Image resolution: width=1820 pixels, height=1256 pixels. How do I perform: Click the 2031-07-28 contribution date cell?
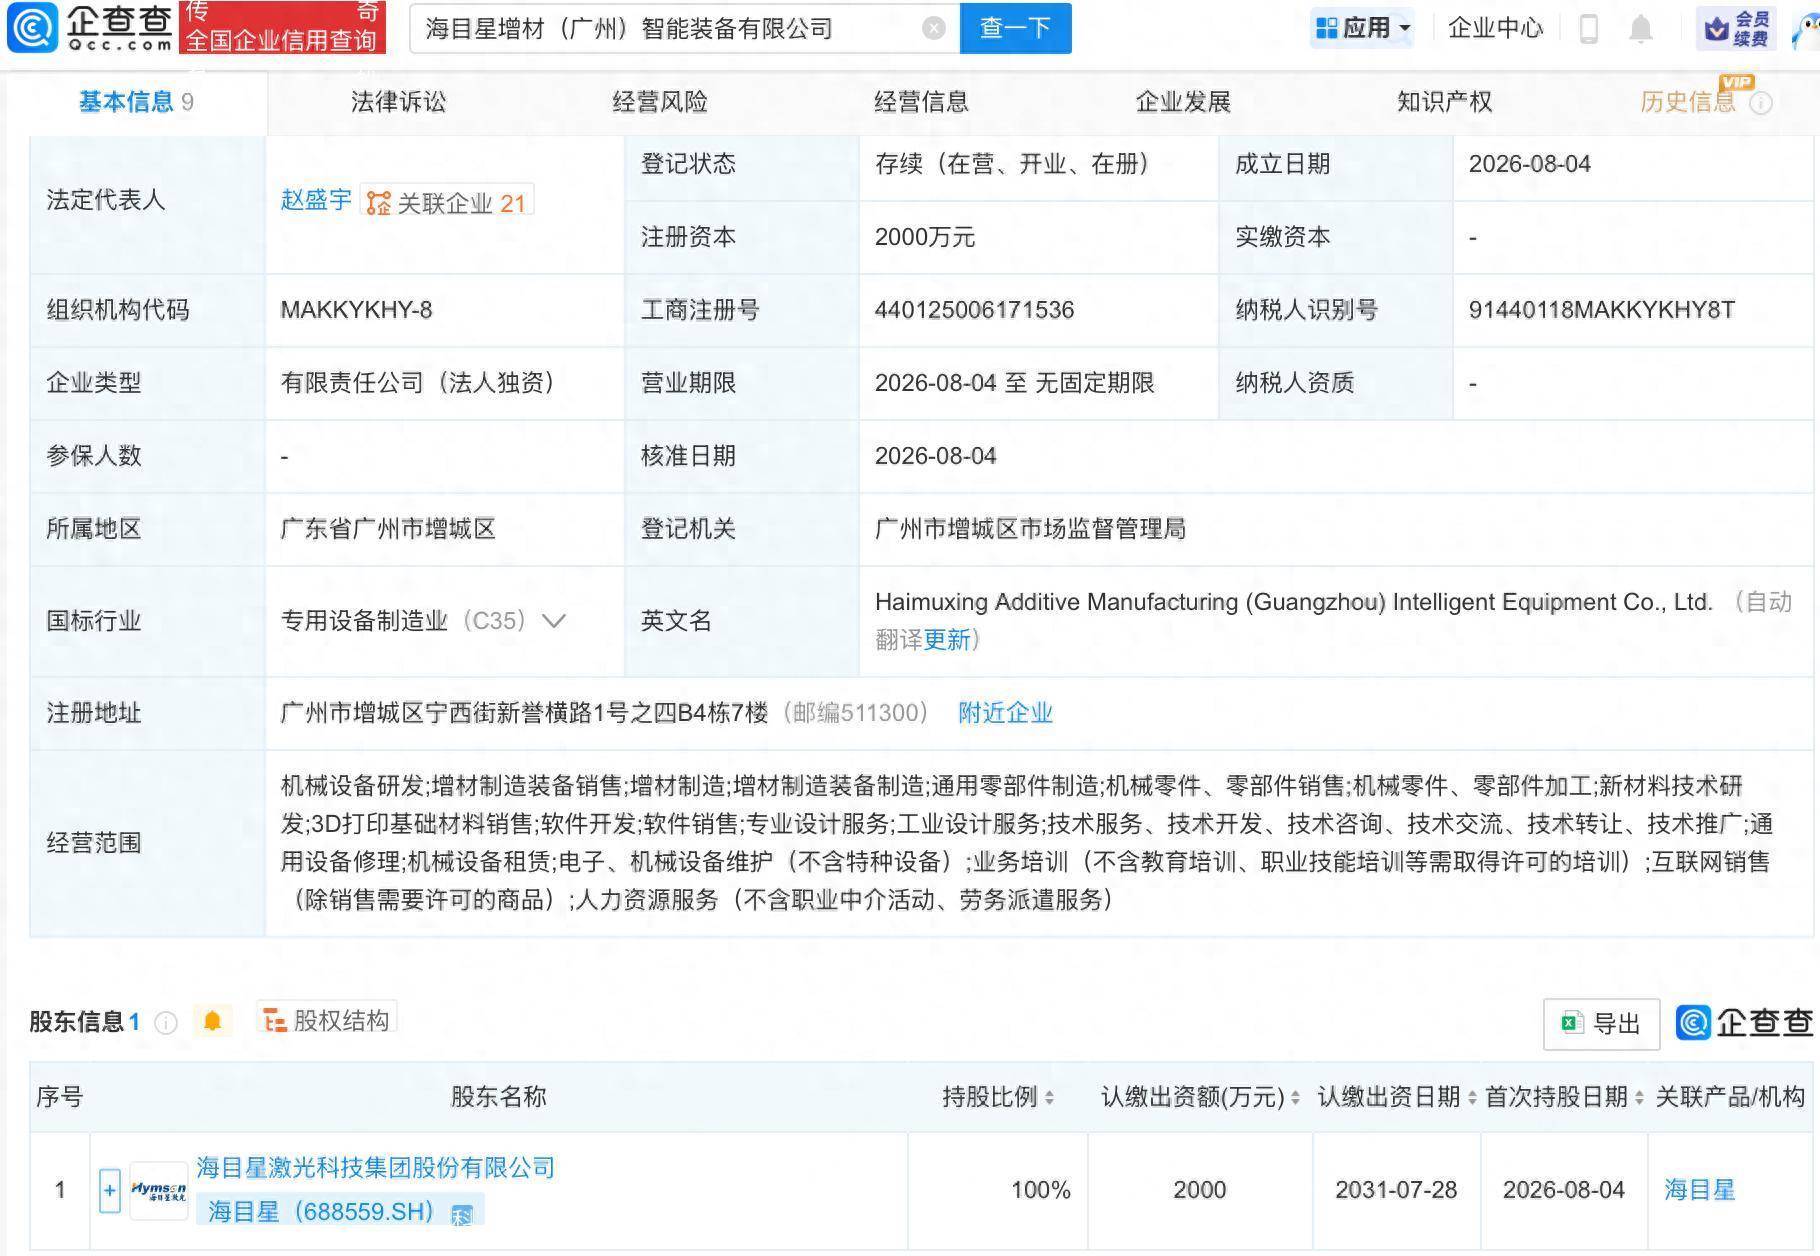point(1396,1190)
